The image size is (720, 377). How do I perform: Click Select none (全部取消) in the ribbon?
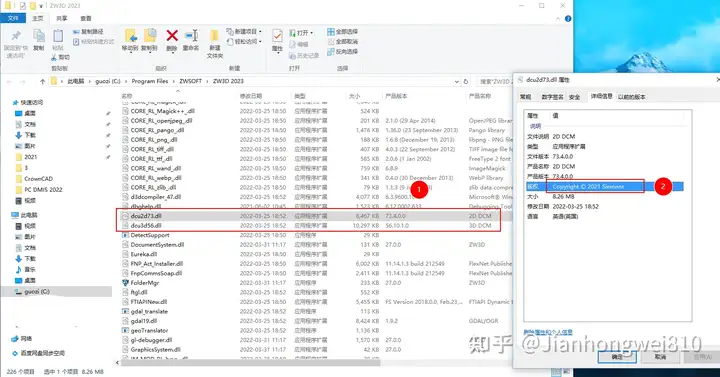click(x=343, y=42)
